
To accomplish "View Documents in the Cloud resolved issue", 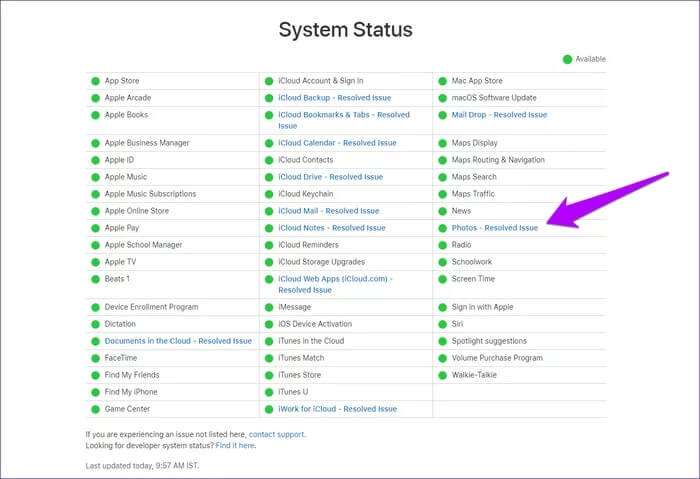I will pyautogui.click(x=178, y=341).
